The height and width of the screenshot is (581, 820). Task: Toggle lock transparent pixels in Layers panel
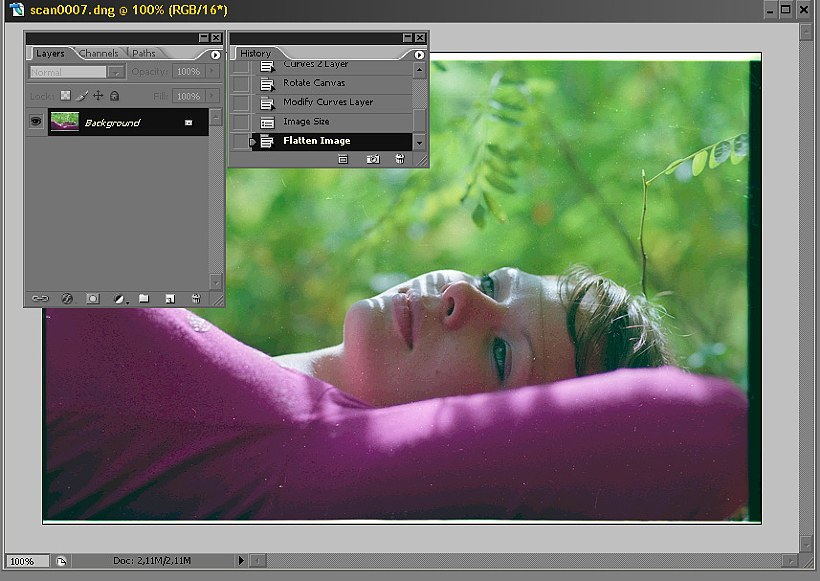(x=66, y=96)
